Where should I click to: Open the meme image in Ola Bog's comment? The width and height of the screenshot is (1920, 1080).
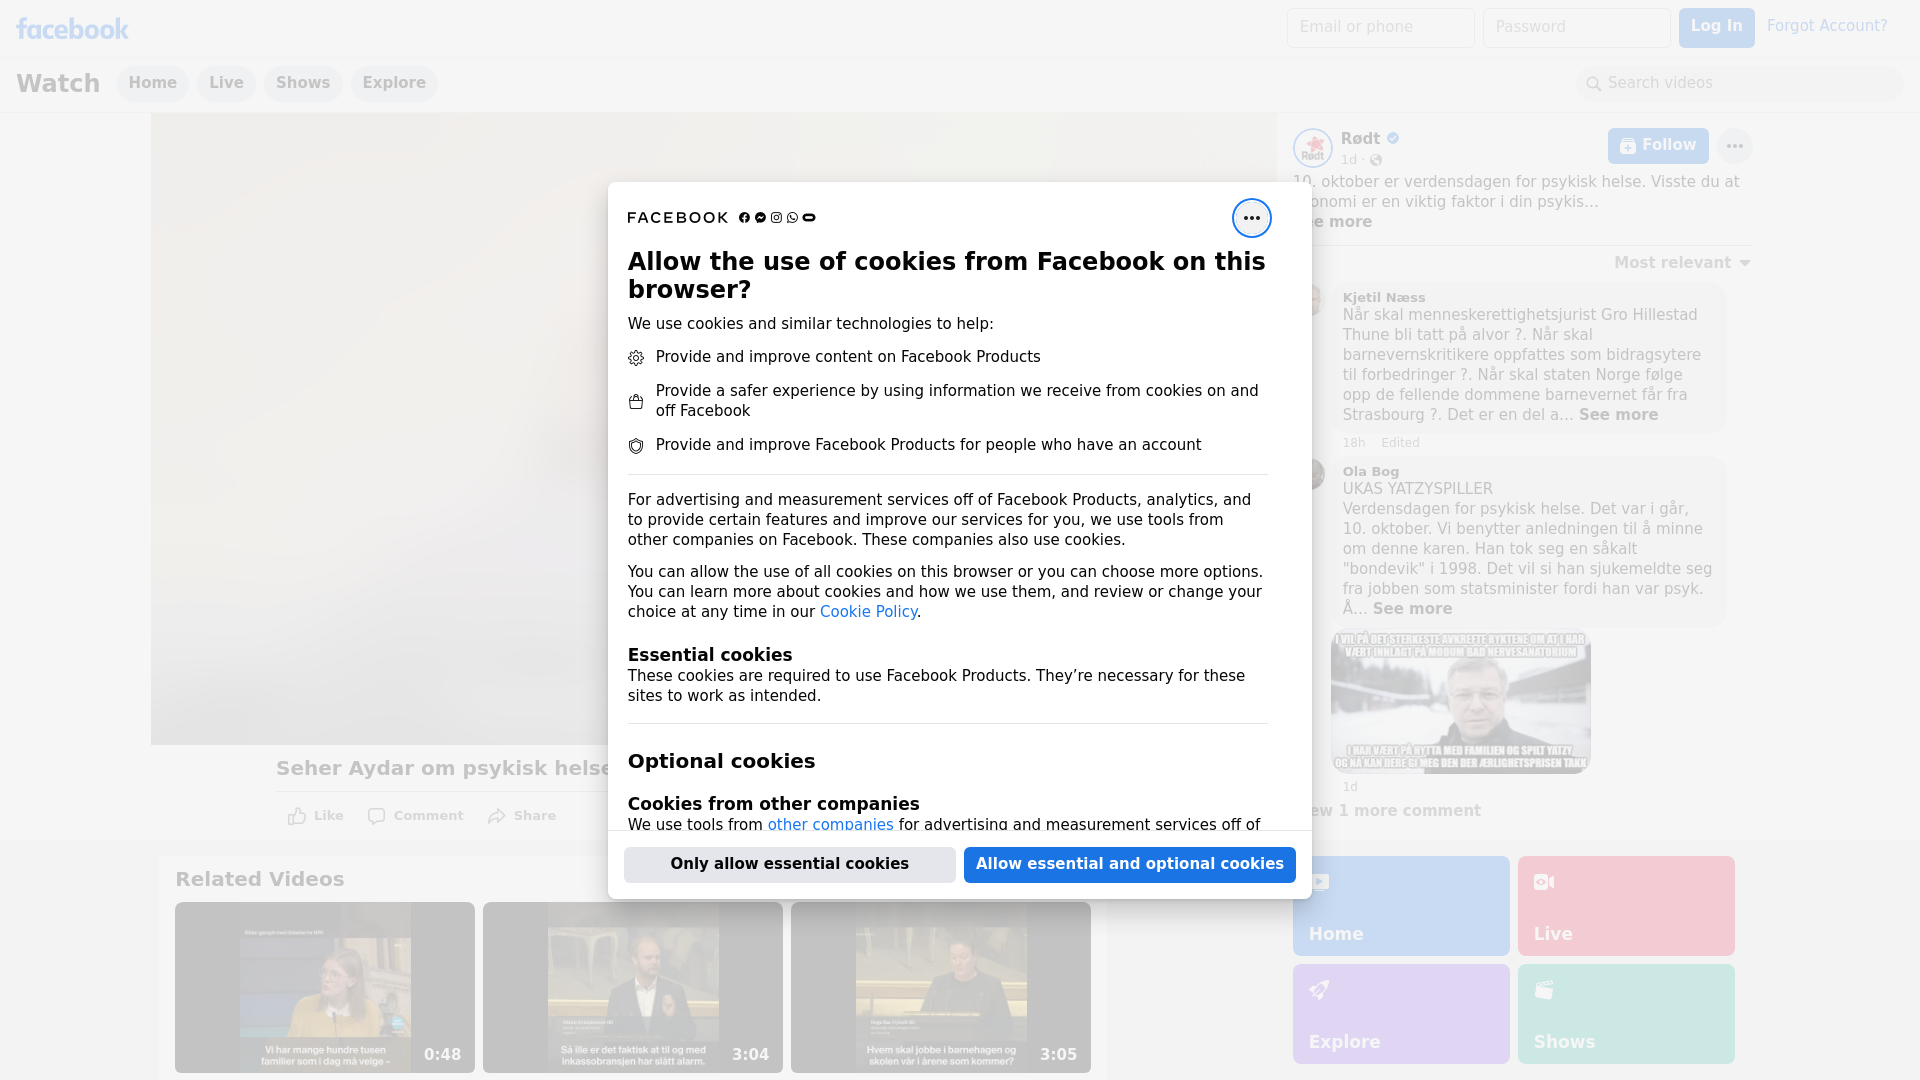1460,702
